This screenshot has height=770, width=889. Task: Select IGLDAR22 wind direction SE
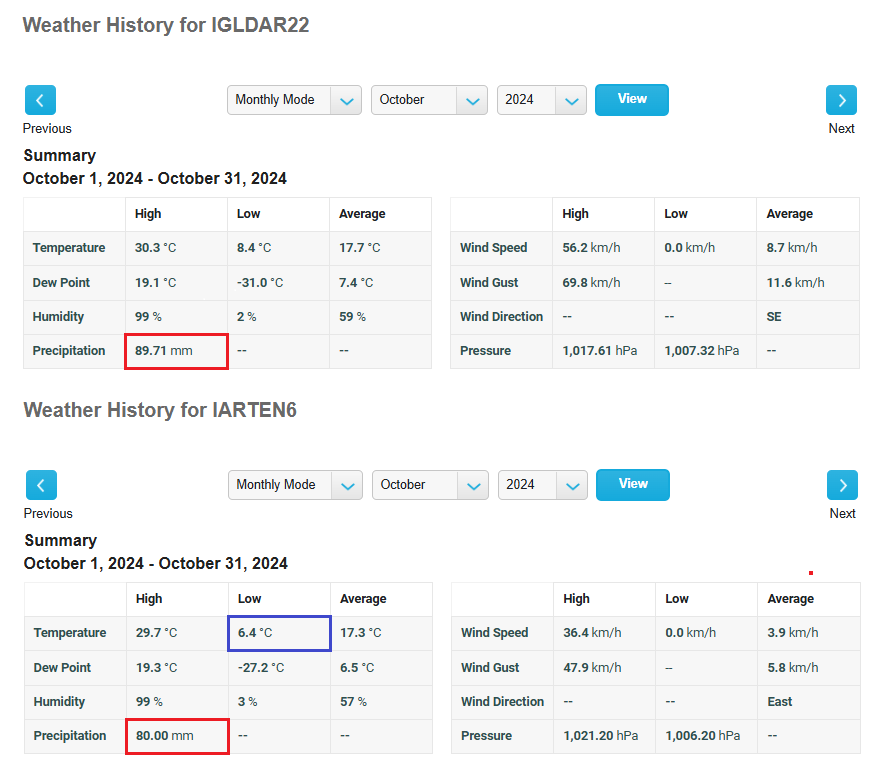(x=773, y=317)
